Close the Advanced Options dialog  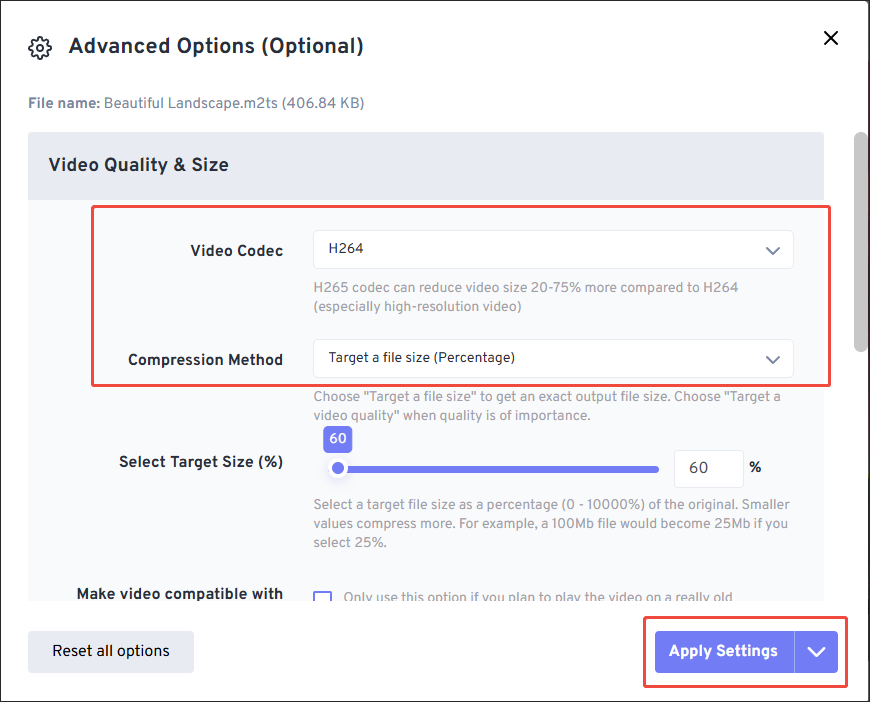pos(831,38)
